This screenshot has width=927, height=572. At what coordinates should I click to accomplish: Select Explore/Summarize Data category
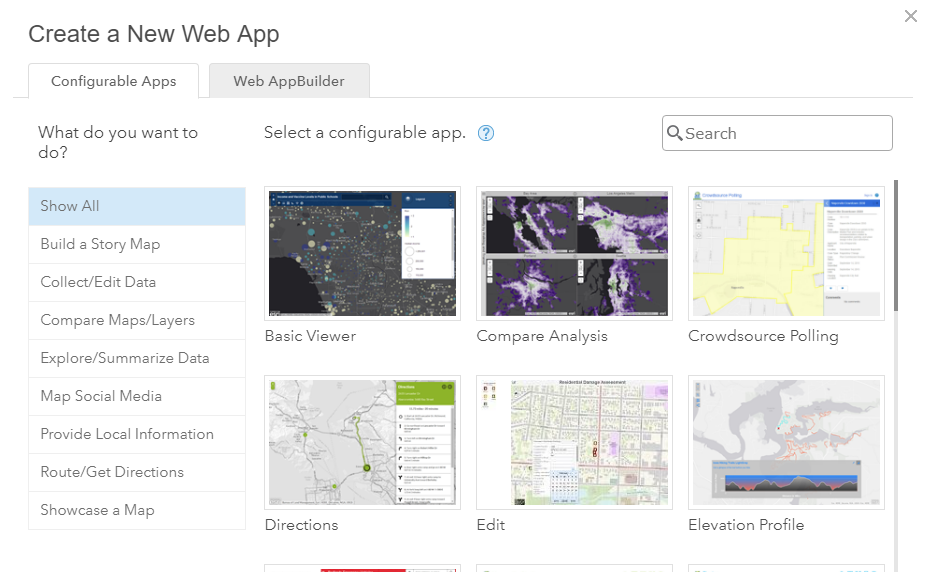tap(137, 358)
